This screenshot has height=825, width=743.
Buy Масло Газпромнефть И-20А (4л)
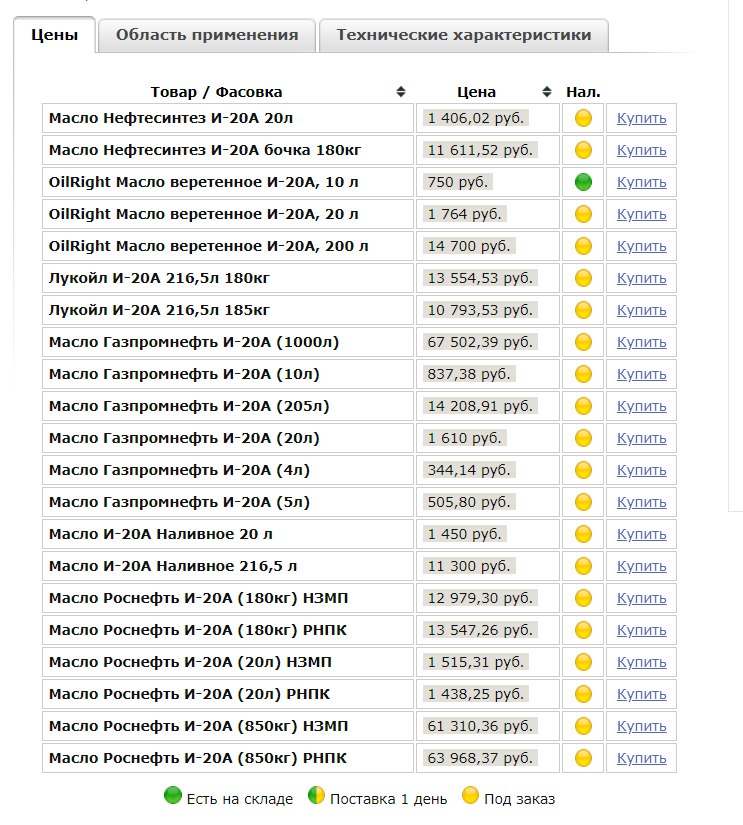pos(641,470)
